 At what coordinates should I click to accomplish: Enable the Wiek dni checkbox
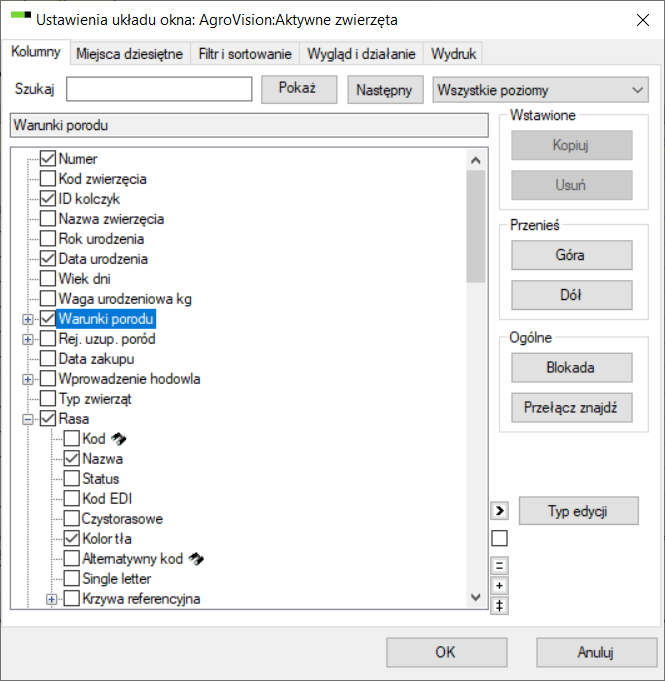tap(48, 278)
